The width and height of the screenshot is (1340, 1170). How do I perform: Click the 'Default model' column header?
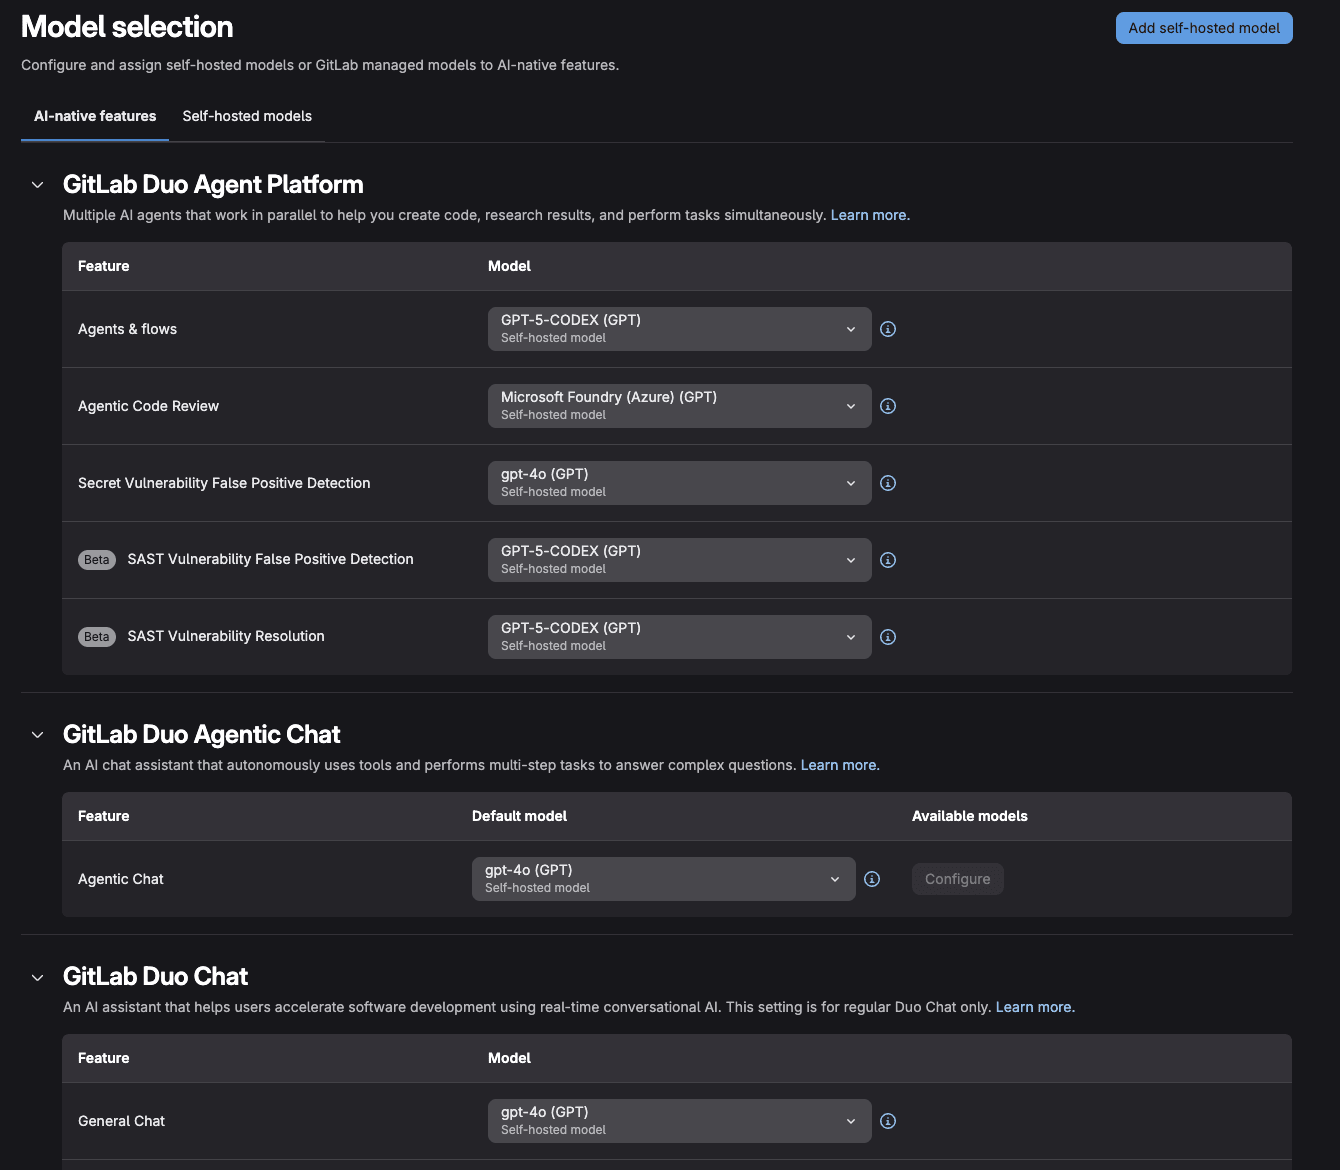click(x=519, y=816)
